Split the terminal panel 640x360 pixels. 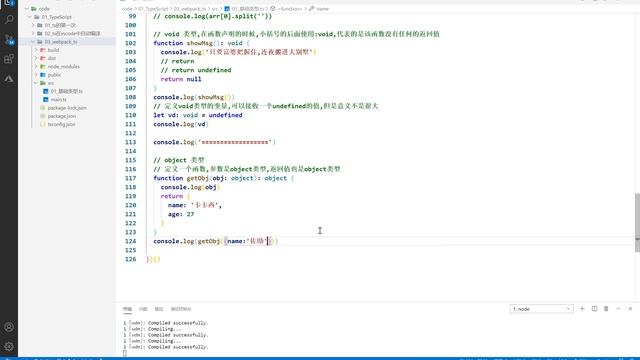pyautogui.click(x=594, y=309)
